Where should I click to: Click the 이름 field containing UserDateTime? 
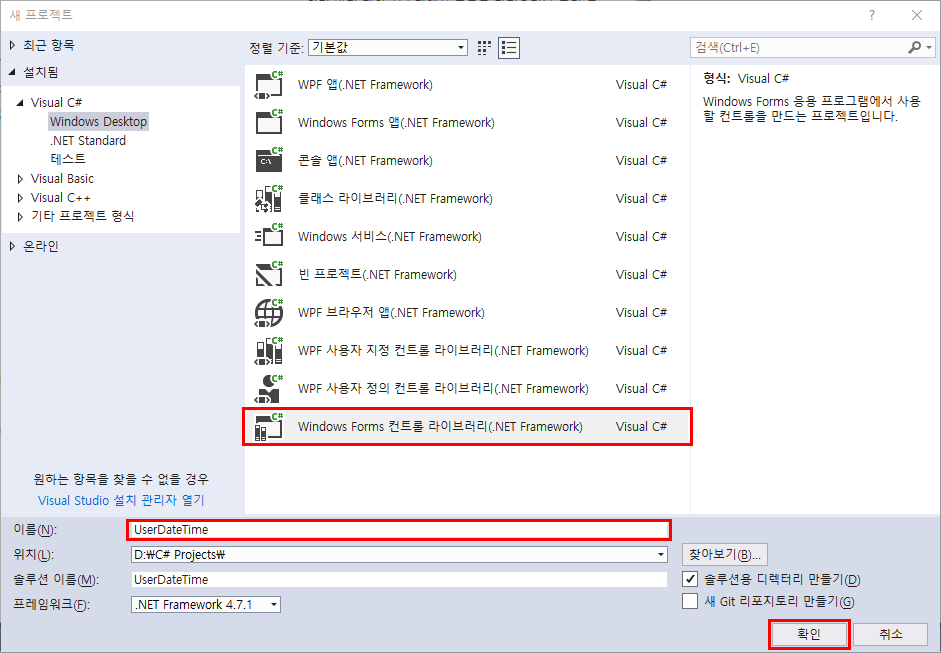398,530
